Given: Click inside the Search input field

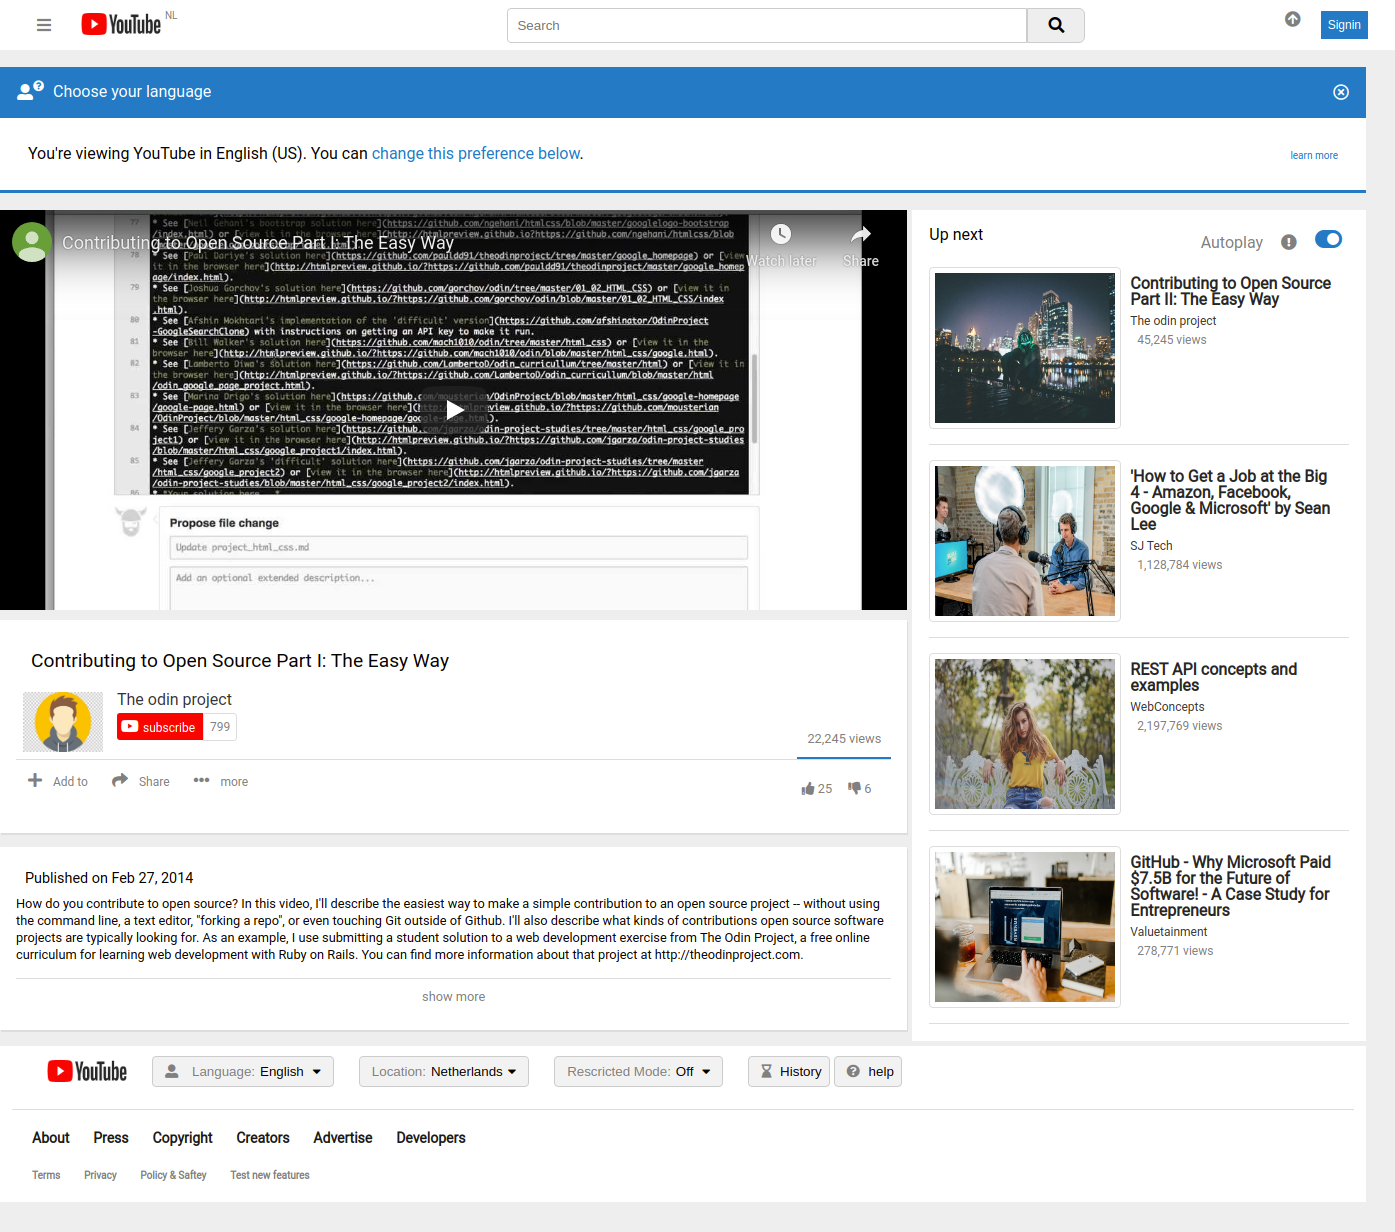Looking at the screenshot, I should coord(767,25).
